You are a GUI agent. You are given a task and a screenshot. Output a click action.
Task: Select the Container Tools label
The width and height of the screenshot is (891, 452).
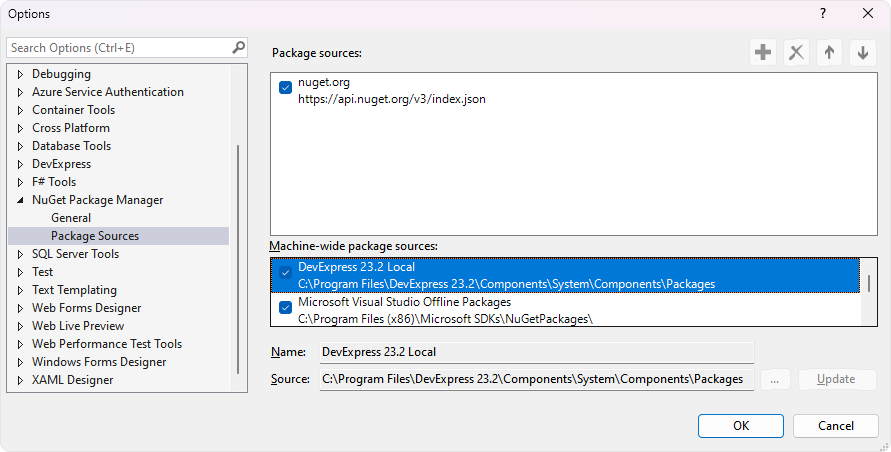[x=73, y=110]
